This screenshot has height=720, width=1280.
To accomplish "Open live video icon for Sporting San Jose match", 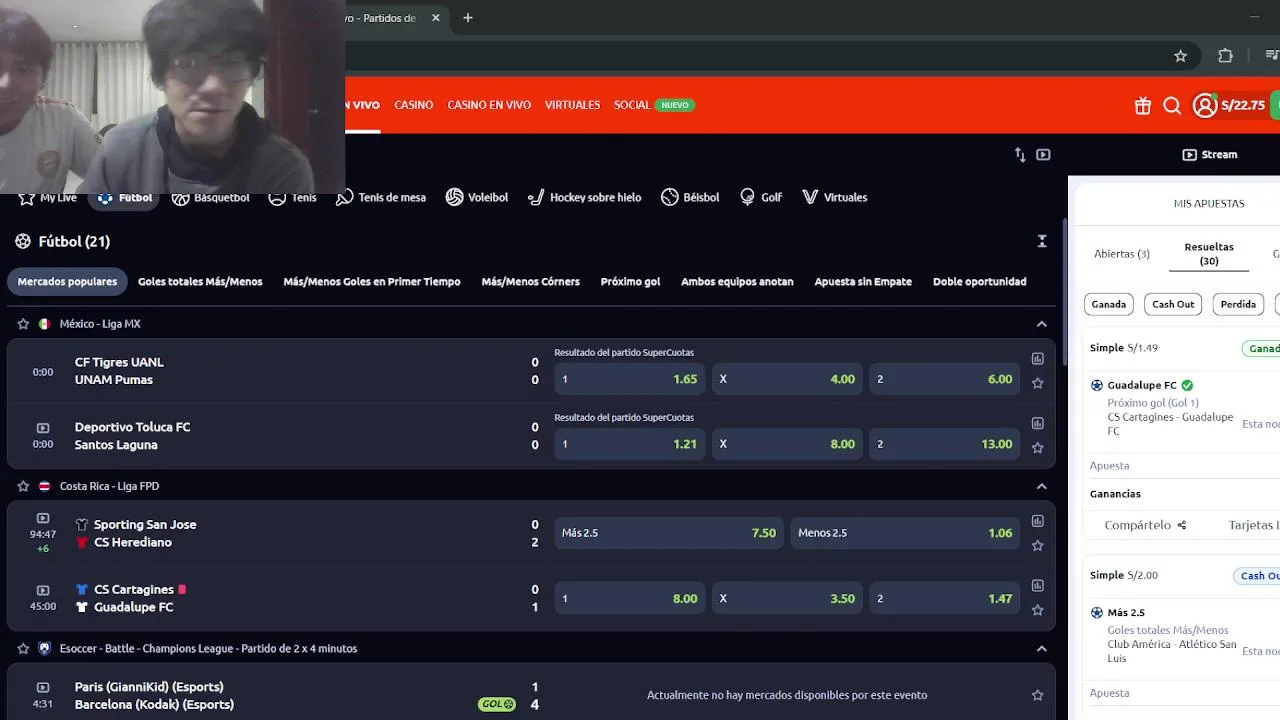I will point(43,518).
